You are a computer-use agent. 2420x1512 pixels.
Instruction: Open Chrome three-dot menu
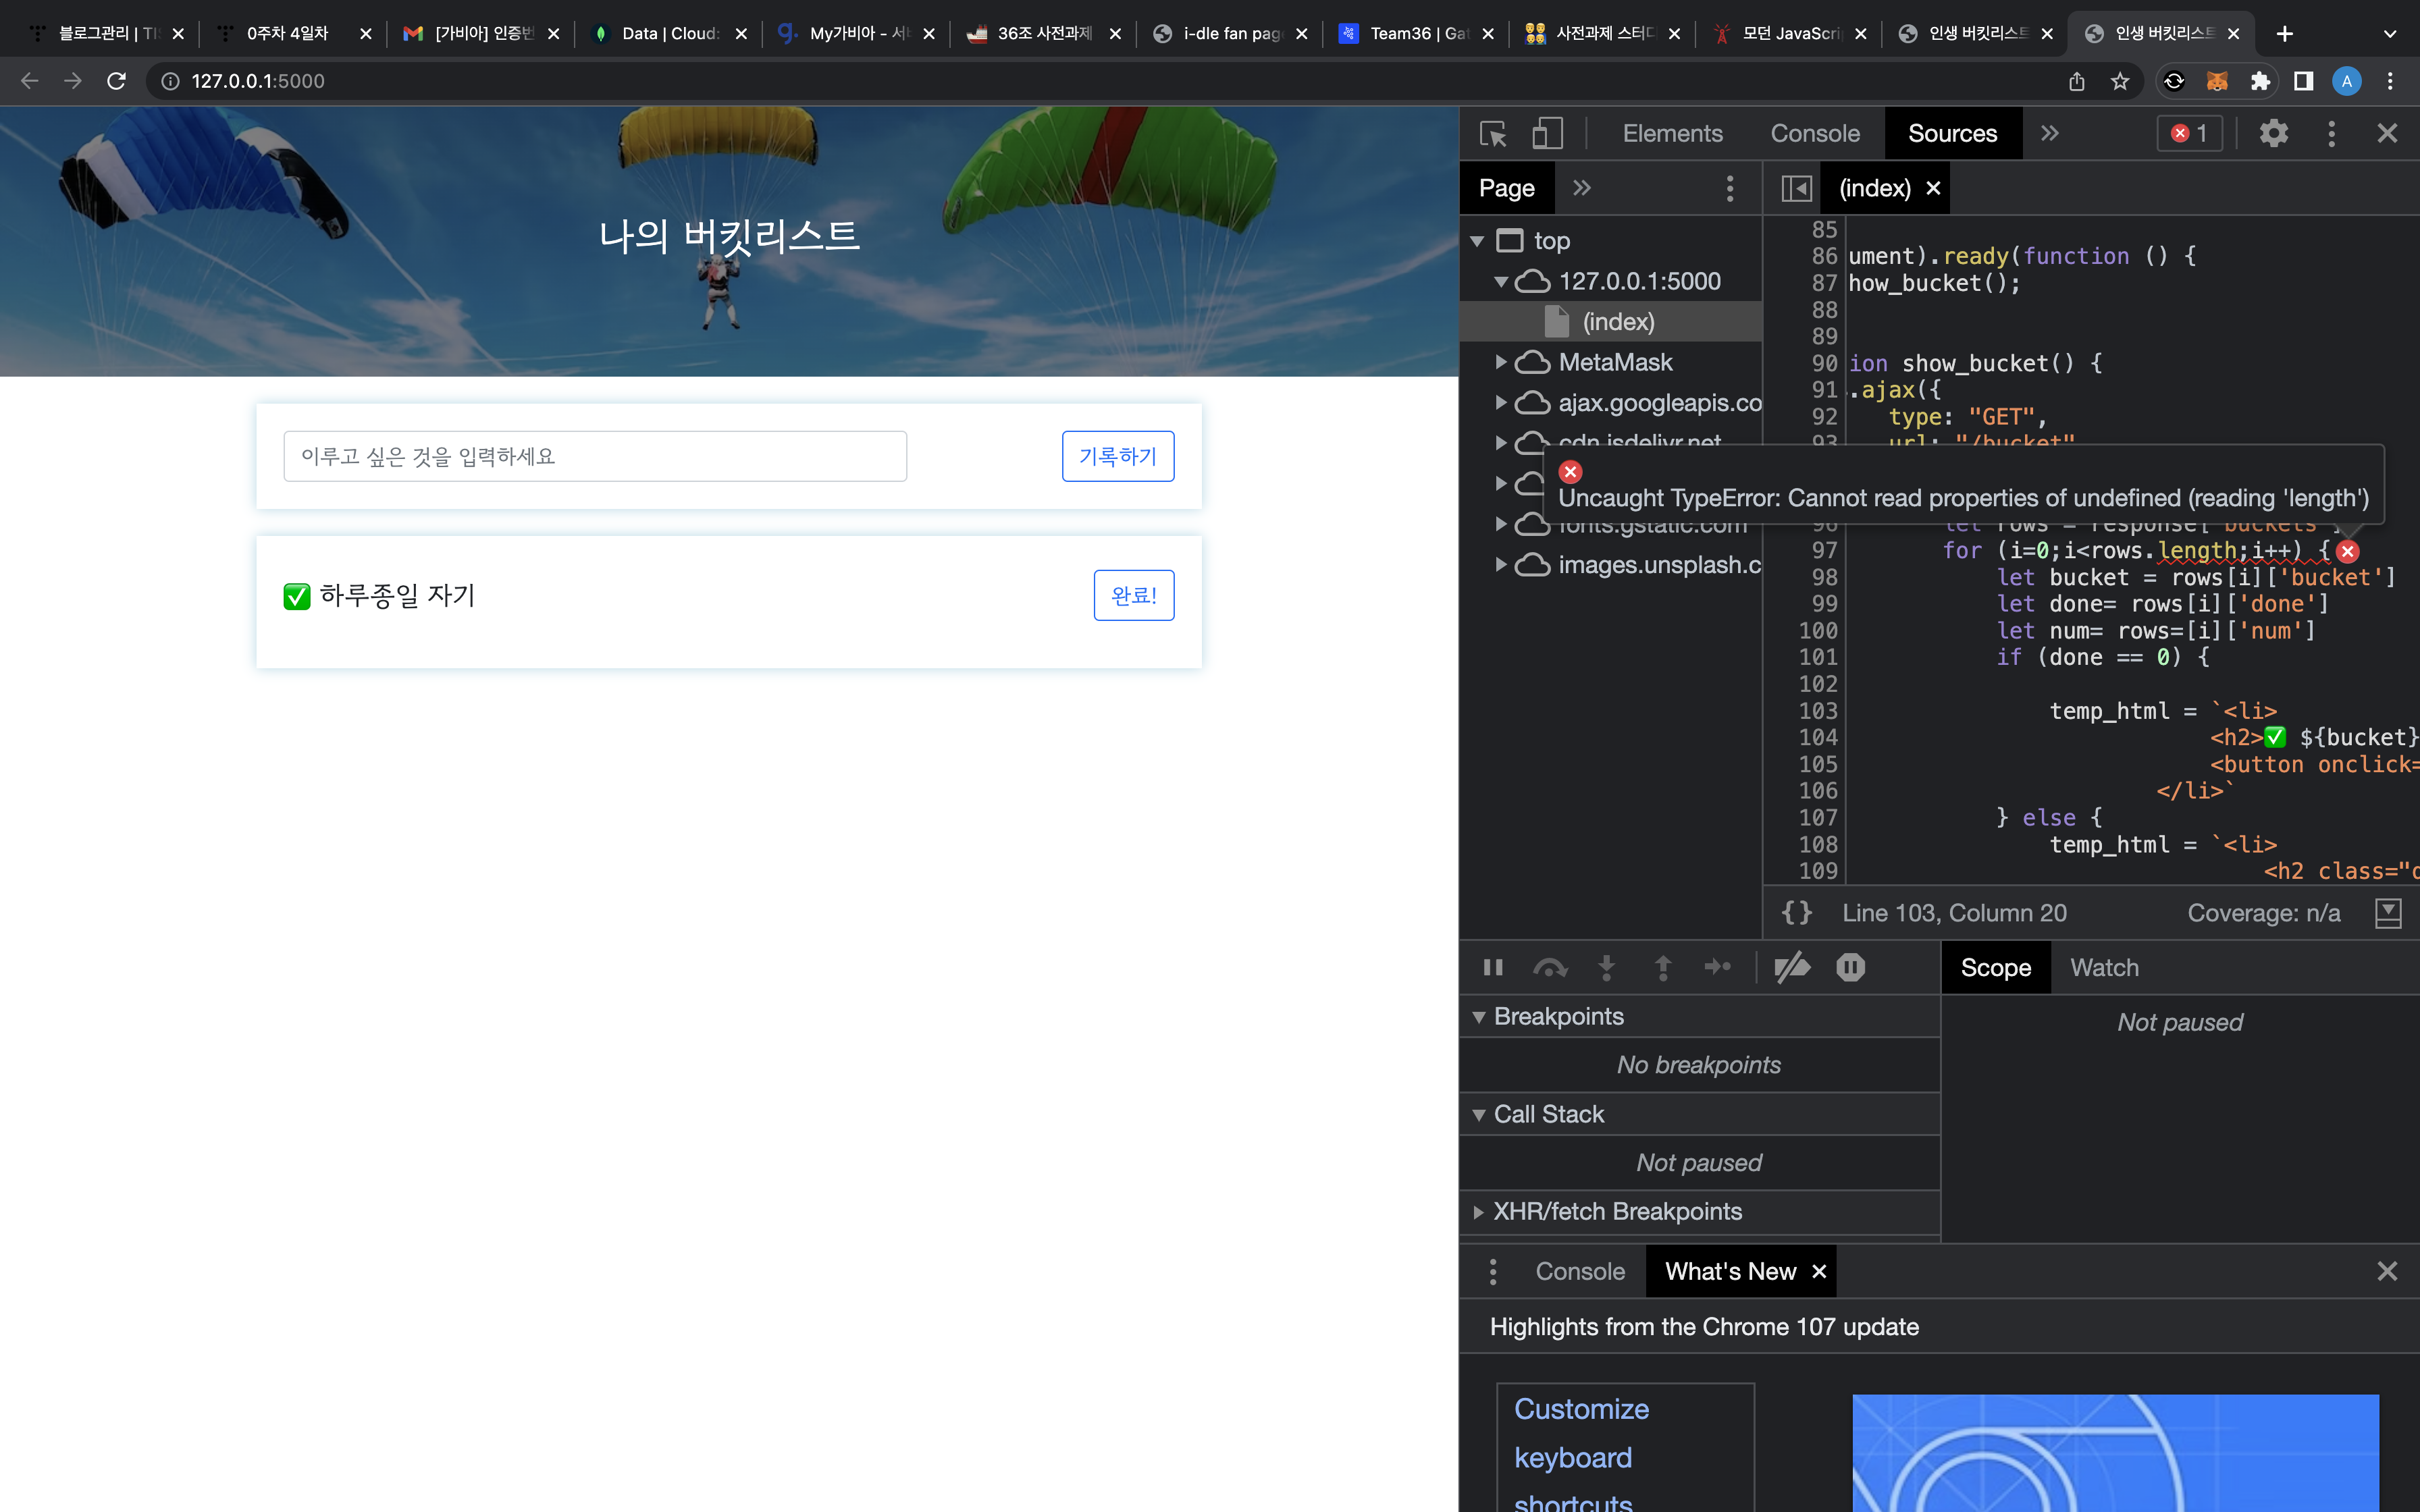click(x=2390, y=81)
